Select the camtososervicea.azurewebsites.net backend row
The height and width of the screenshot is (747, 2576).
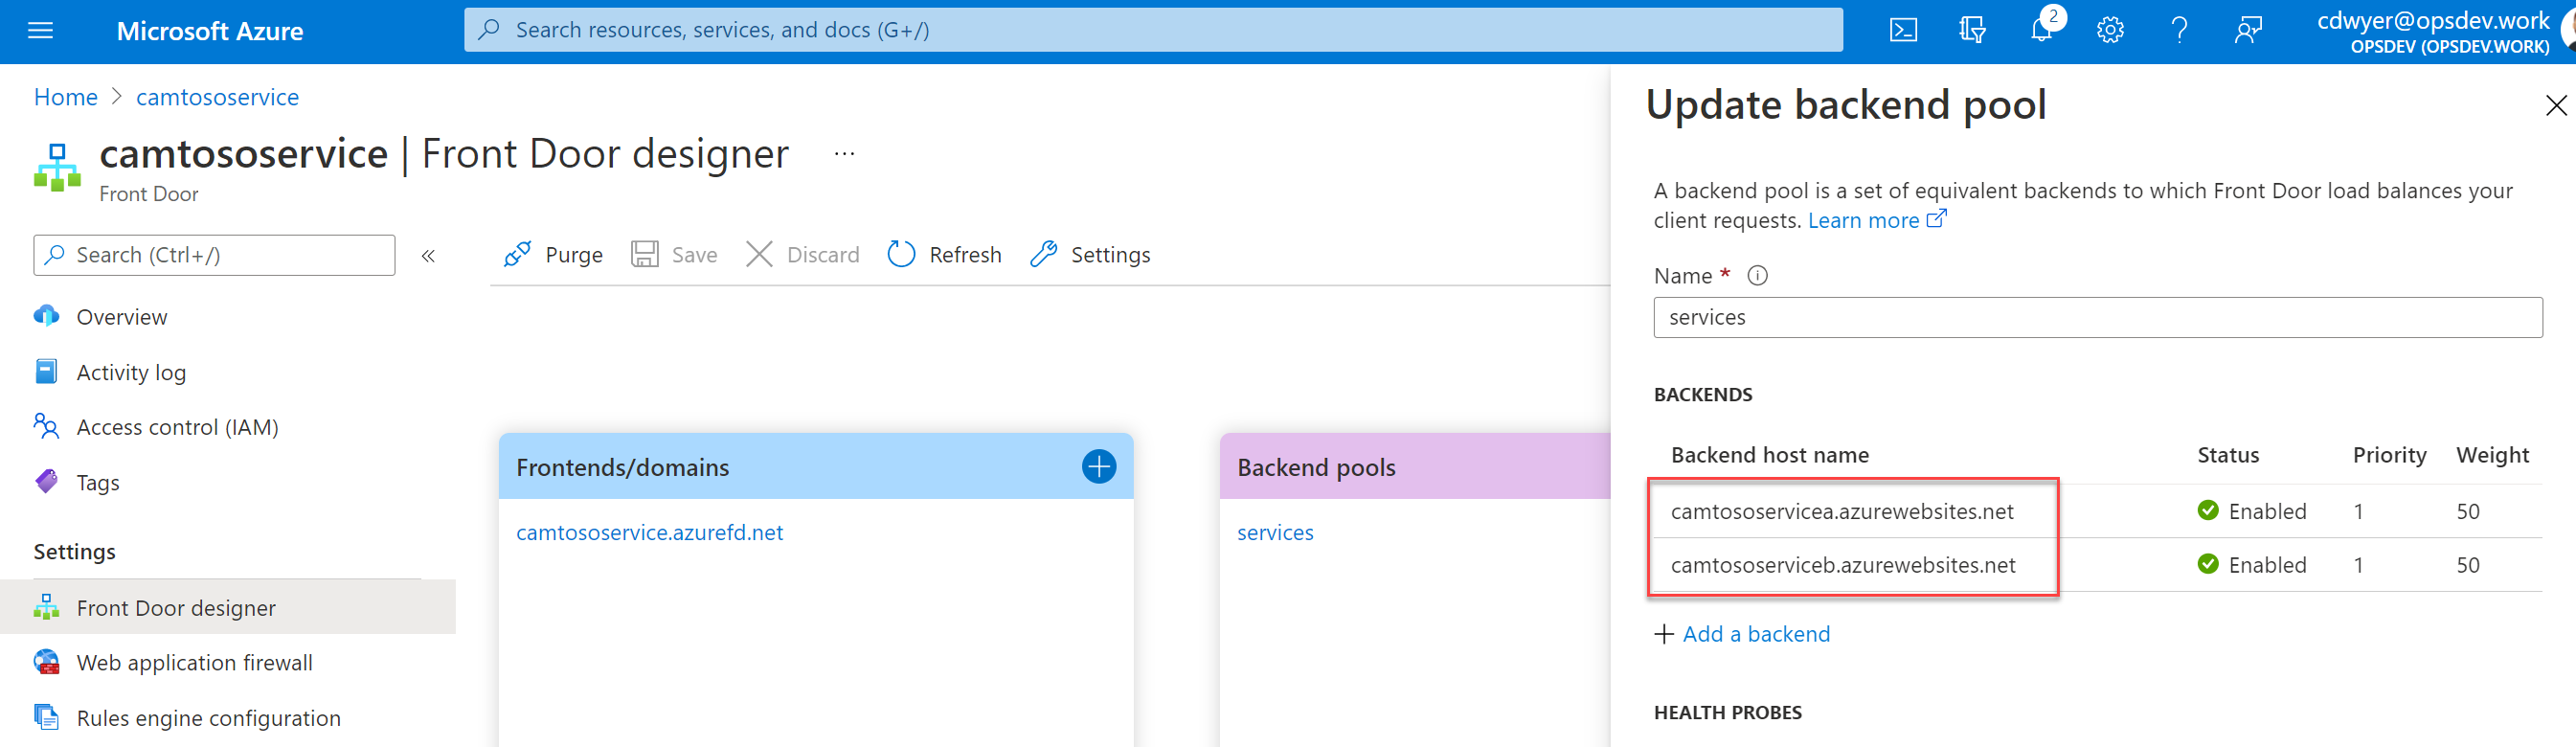(x=1842, y=511)
